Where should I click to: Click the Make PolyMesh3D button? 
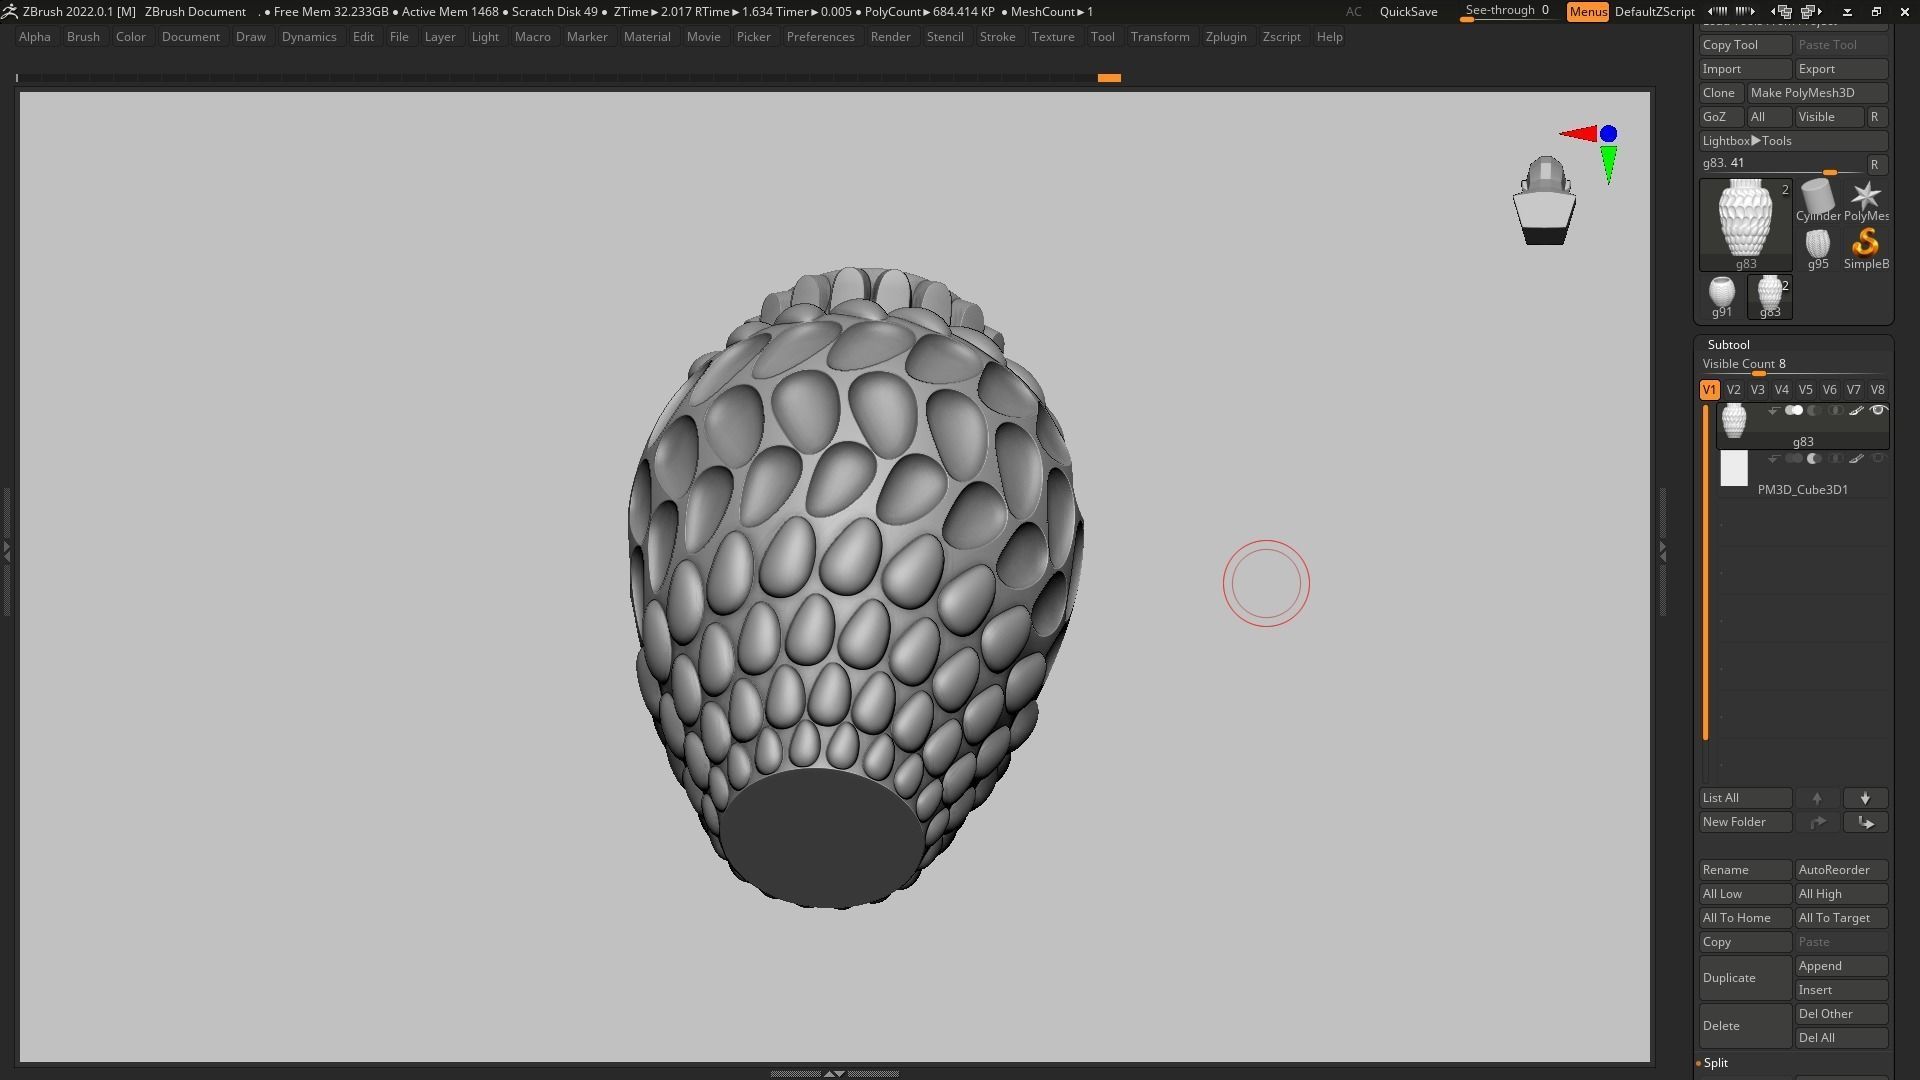click(1815, 93)
